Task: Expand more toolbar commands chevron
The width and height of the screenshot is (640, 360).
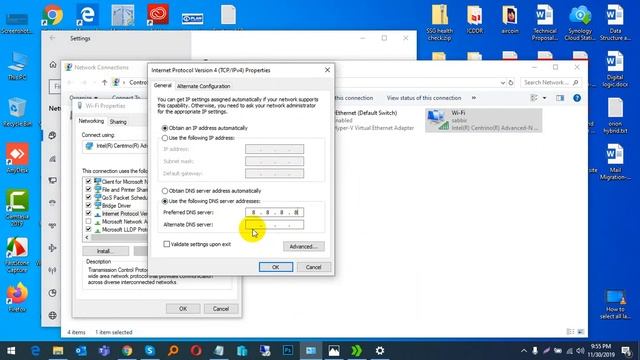Action: [x=473, y=98]
